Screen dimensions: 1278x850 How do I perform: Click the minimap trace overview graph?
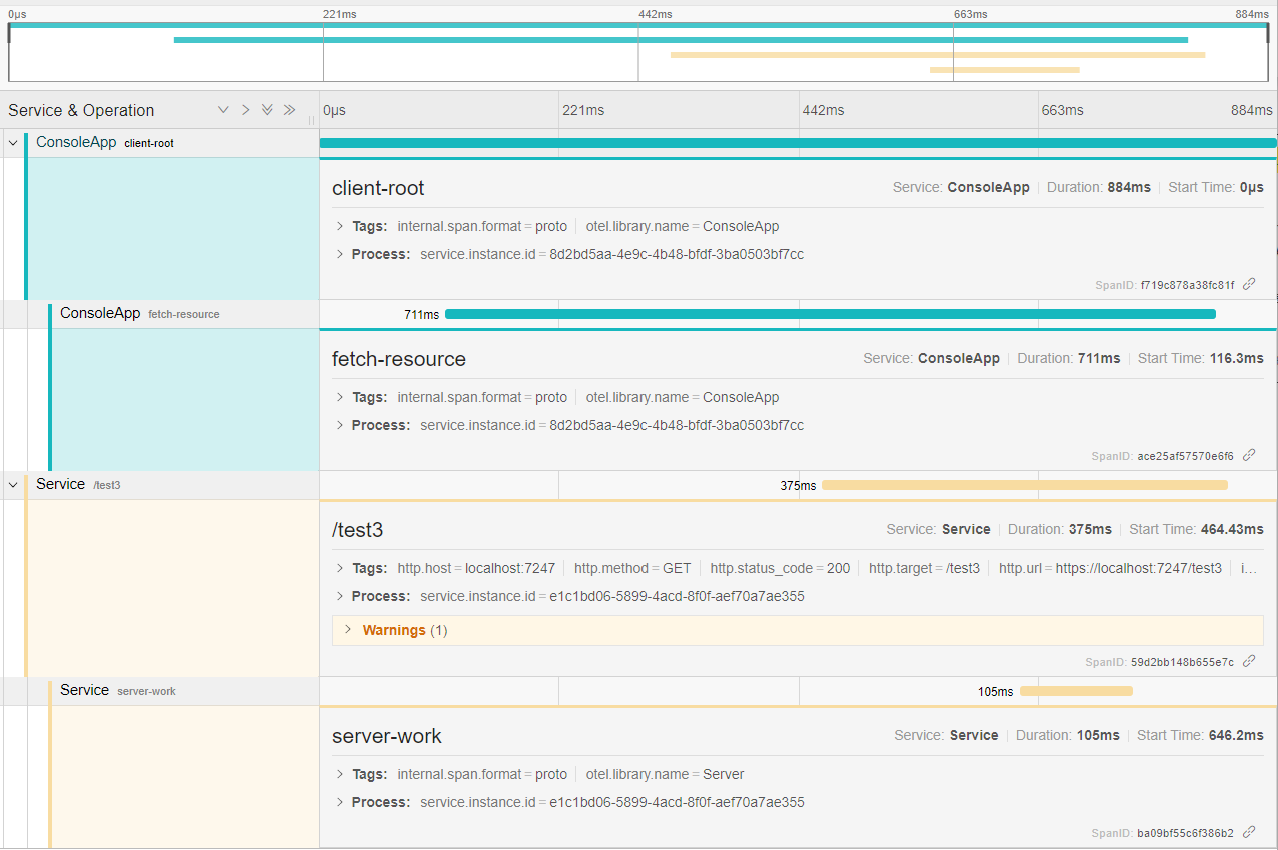638,52
